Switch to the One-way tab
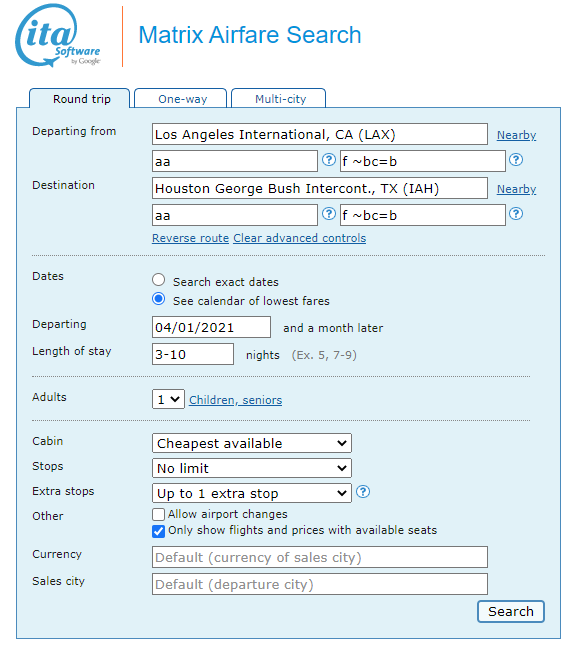The height and width of the screenshot is (651, 570). click(x=181, y=98)
